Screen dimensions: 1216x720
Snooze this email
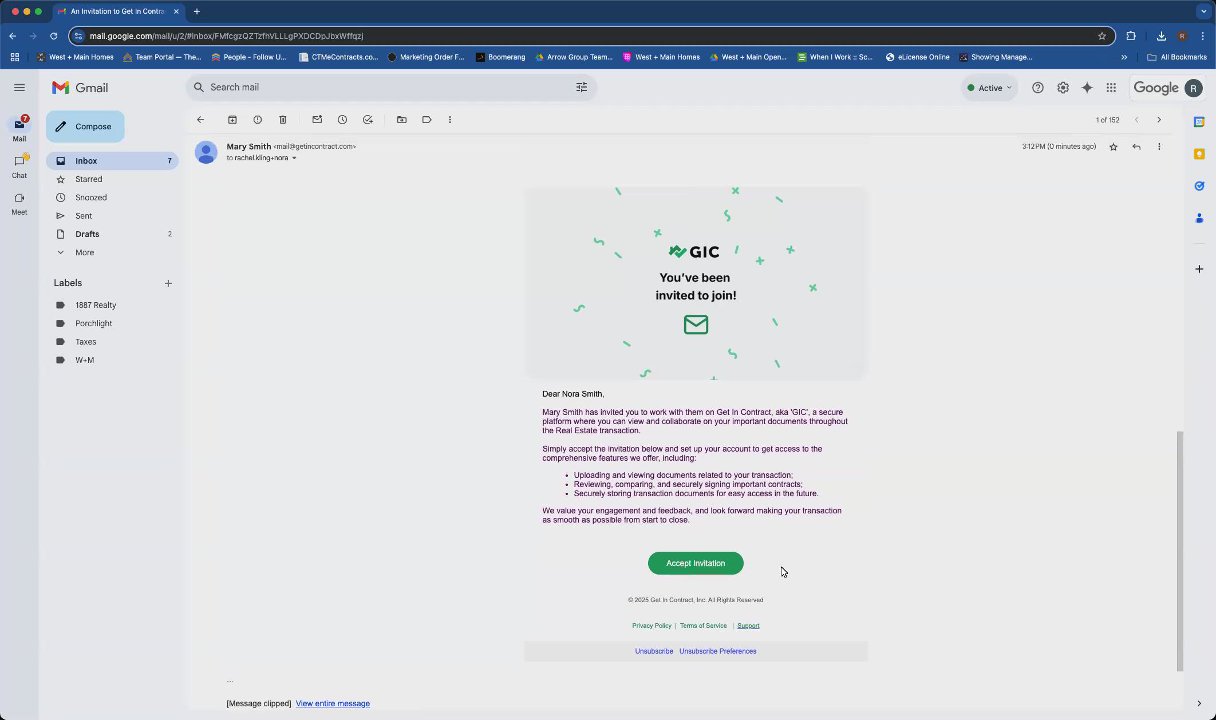342,120
